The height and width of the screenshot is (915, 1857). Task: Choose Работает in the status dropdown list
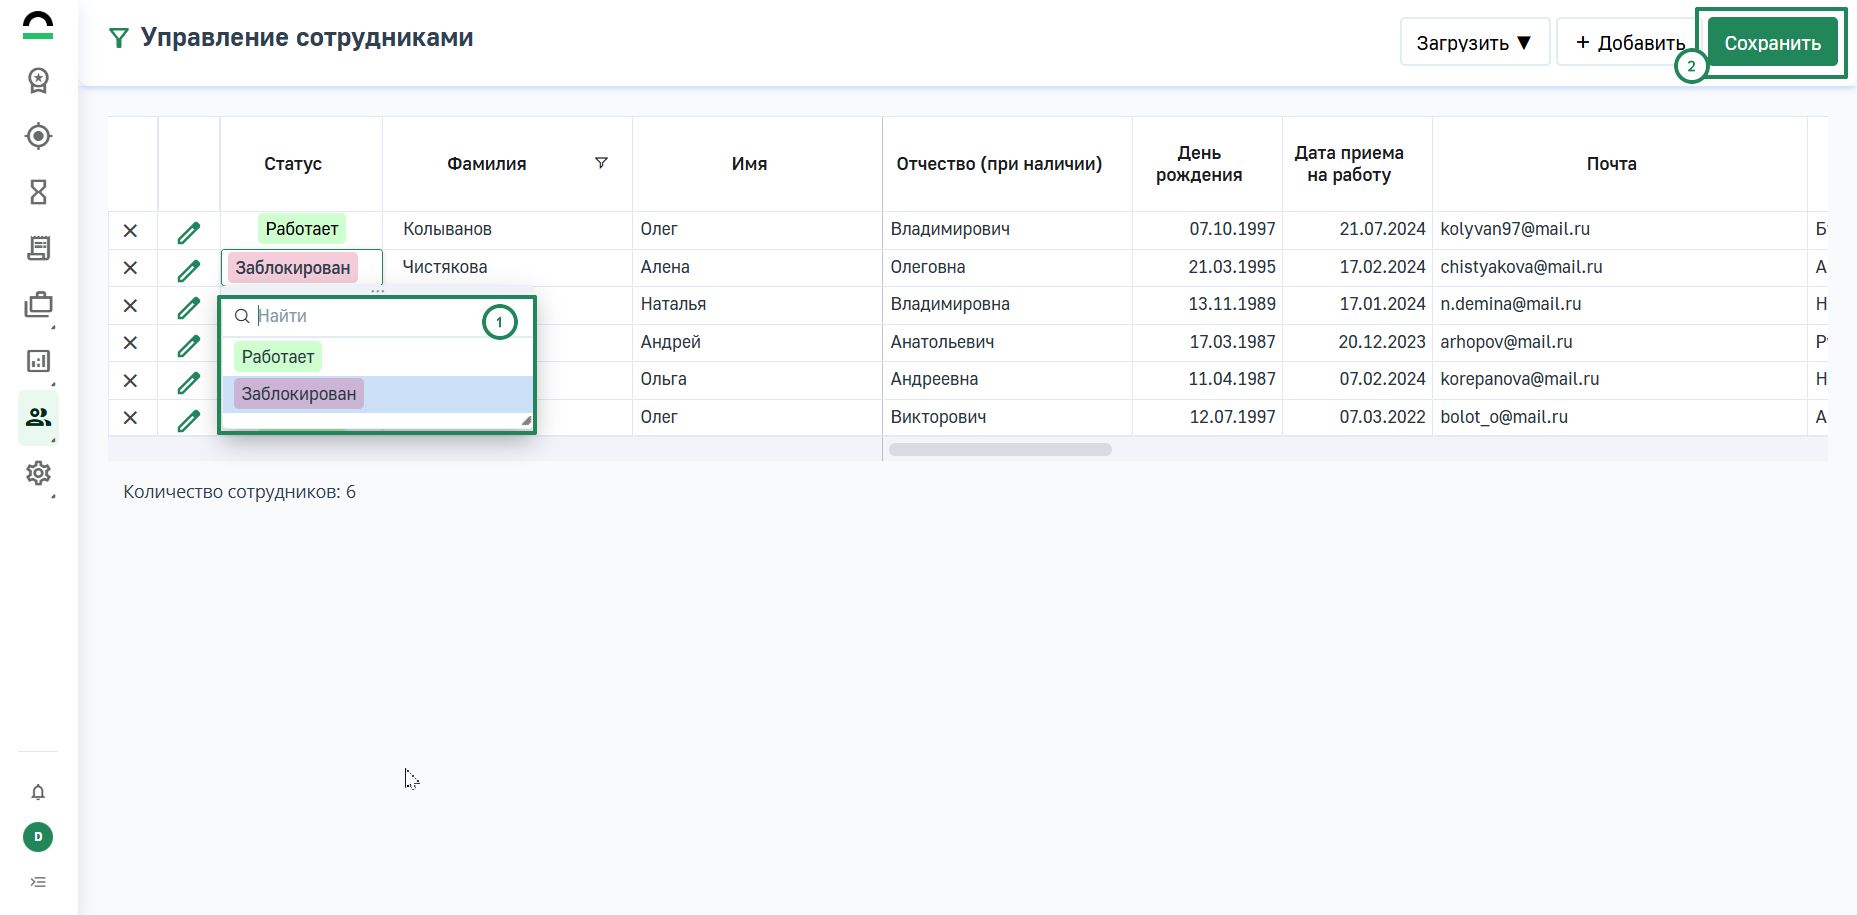(x=278, y=357)
